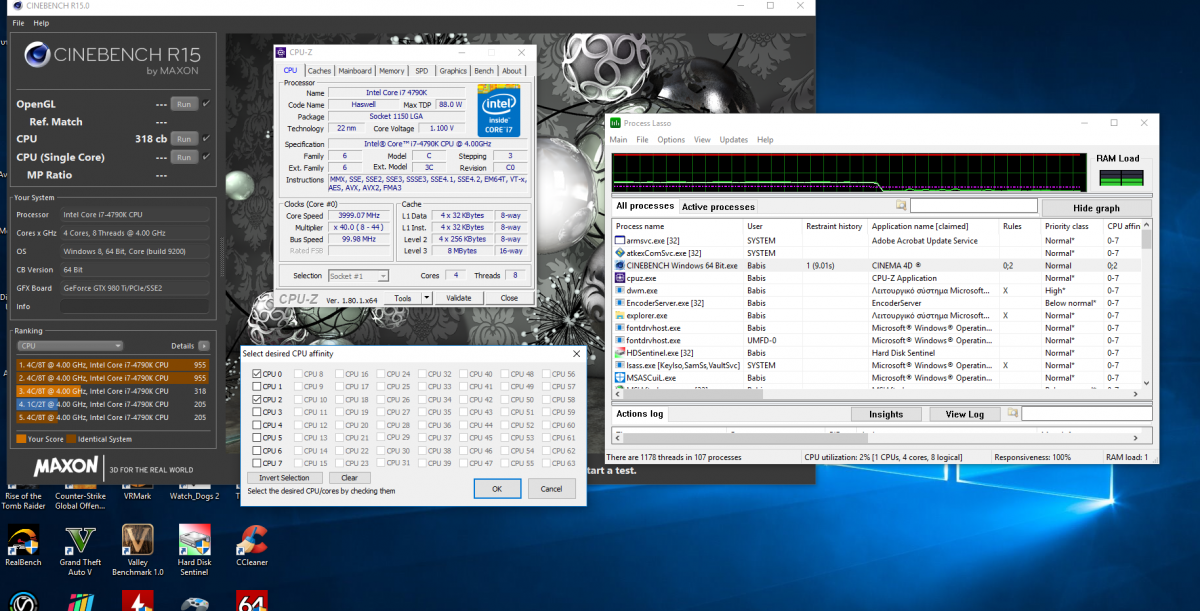Open the File menu in Cinebench
This screenshot has height=611, width=1200.
pos(18,23)
